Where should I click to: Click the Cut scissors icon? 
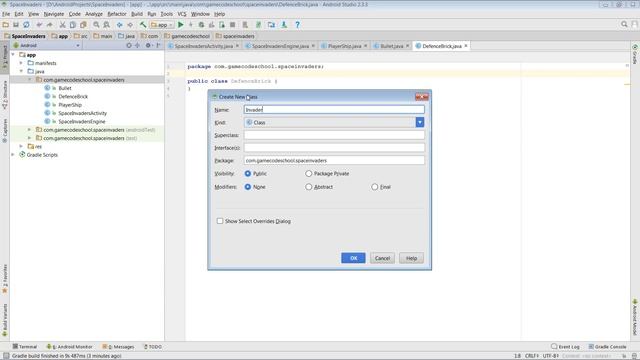click(x=62, y=25)
